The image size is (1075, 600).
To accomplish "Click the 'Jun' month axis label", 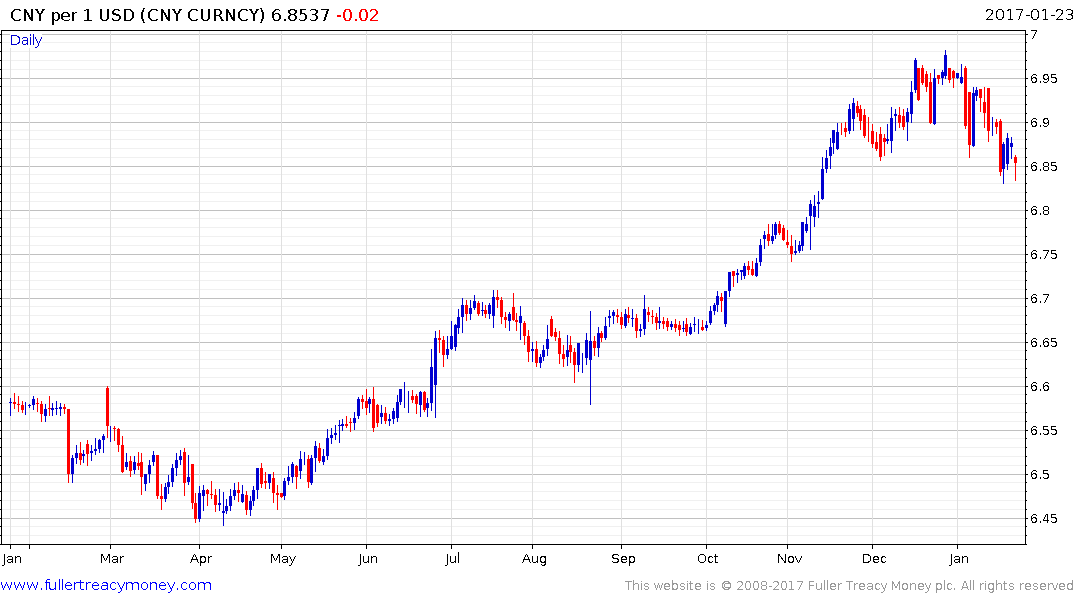I will 367,559.
